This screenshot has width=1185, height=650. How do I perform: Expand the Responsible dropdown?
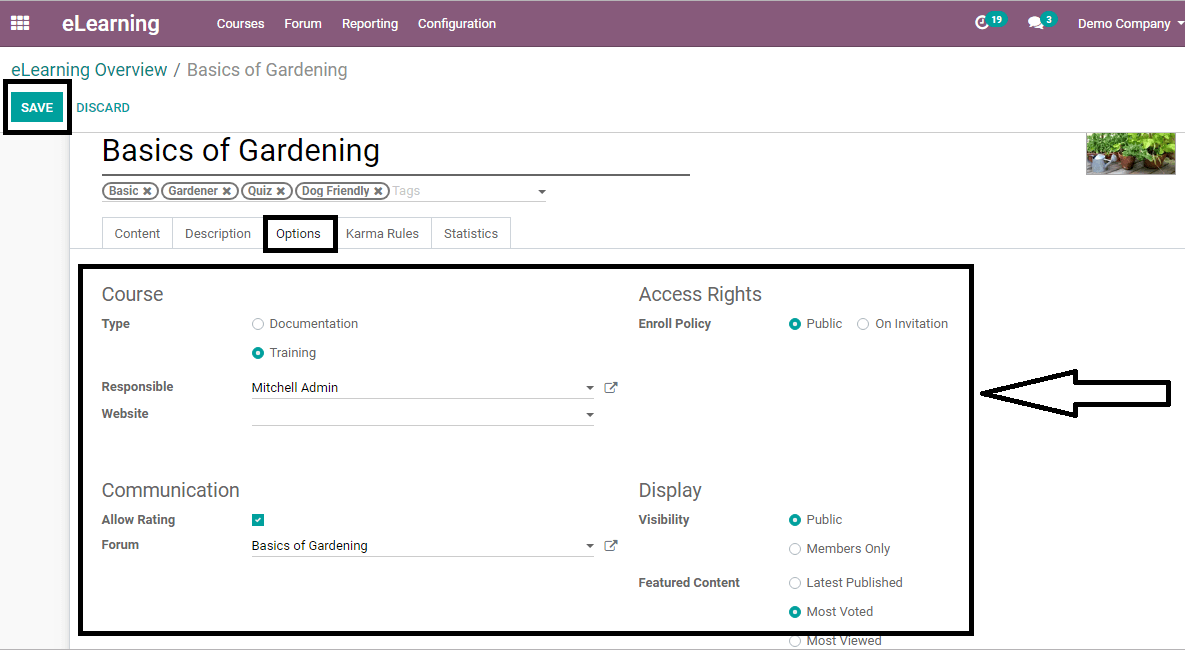coord(589,388)
